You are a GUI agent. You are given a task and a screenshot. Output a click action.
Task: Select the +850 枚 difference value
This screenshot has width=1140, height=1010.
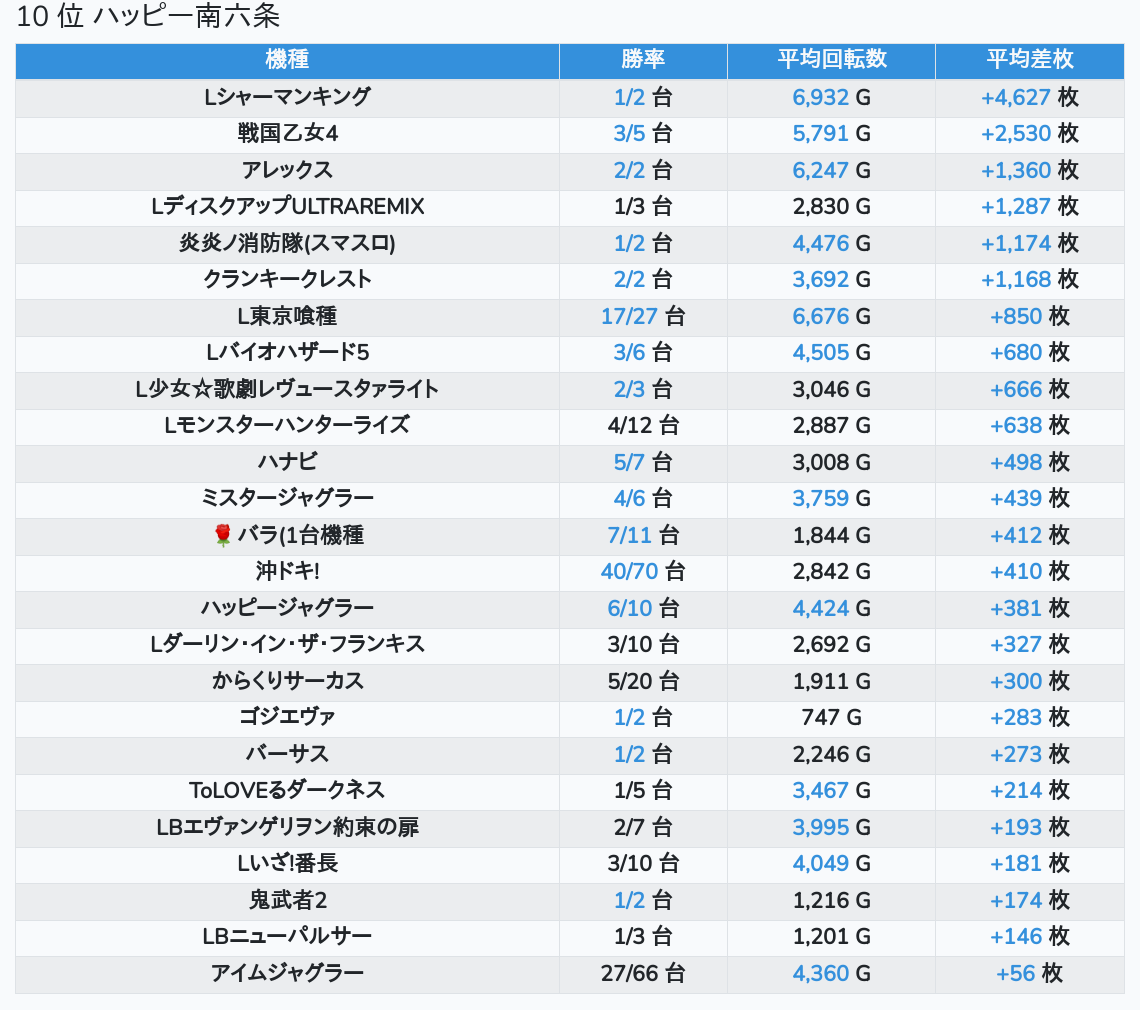point(1029,316)
